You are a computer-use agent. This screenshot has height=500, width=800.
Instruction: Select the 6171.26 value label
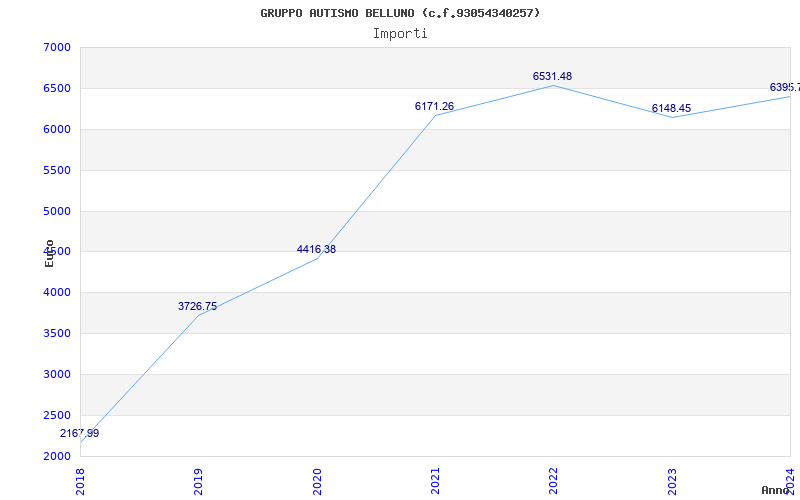[434, 107]
